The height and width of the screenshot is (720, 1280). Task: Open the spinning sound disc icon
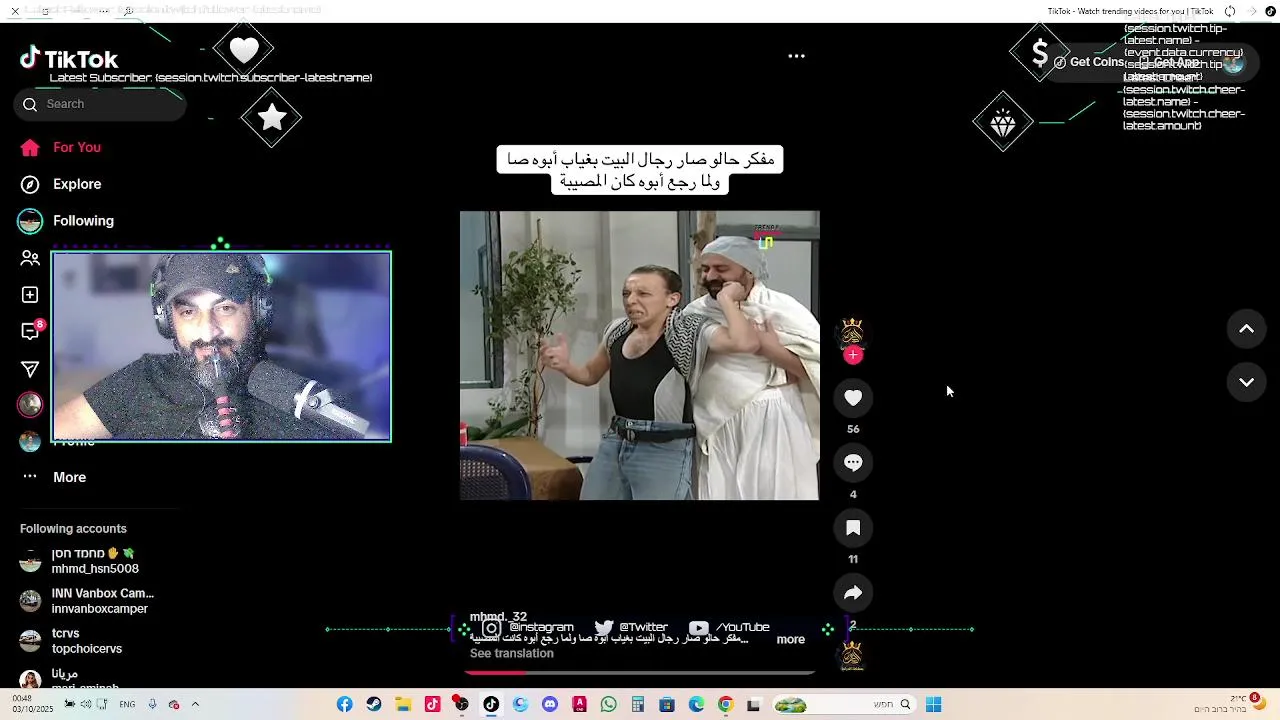[852, 655]
